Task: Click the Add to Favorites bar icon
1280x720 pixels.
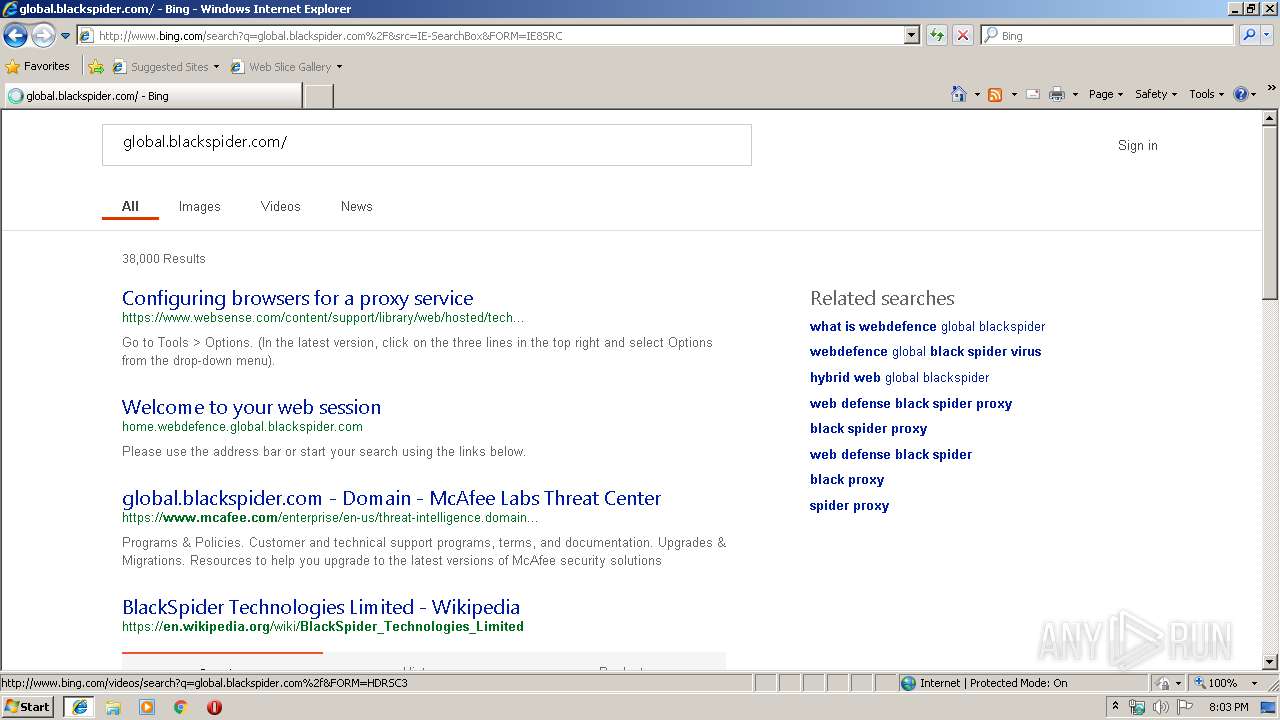Action: 96,67
